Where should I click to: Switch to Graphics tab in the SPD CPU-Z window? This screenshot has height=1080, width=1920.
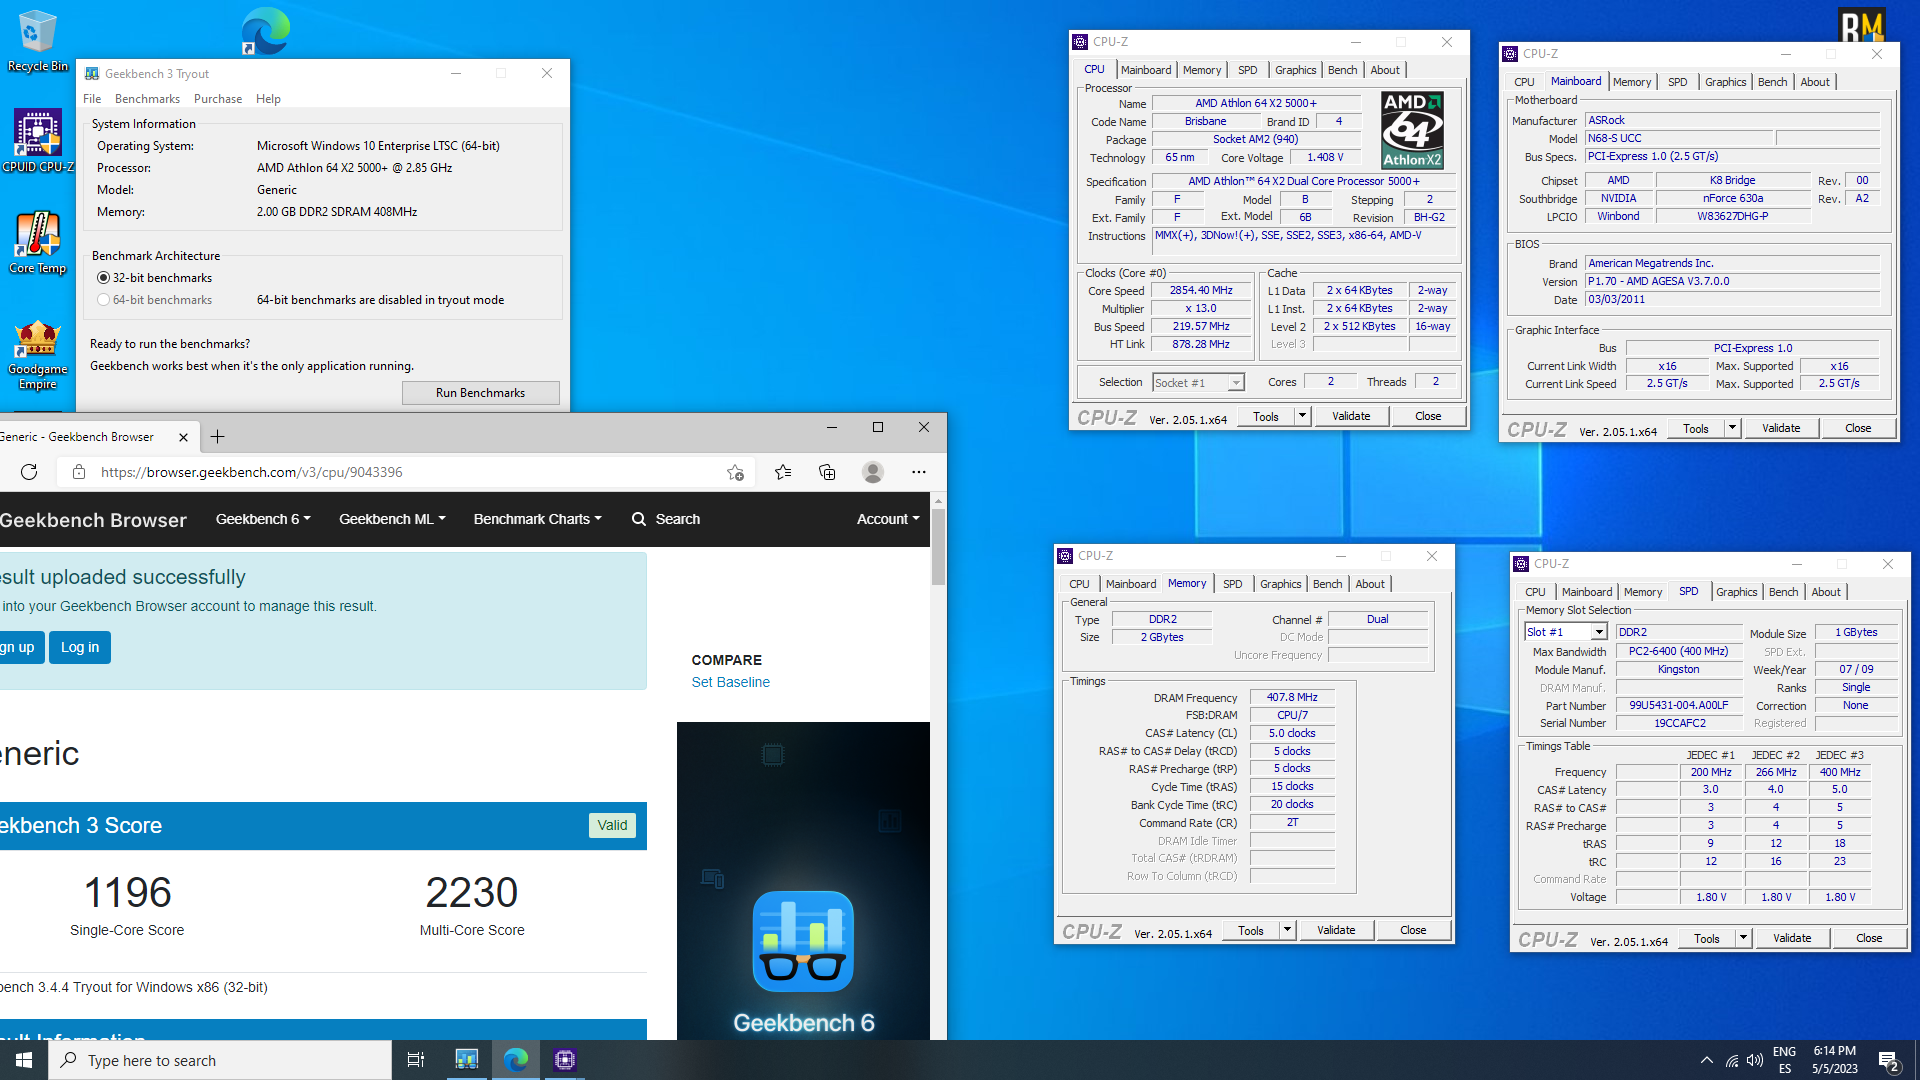1737,592
